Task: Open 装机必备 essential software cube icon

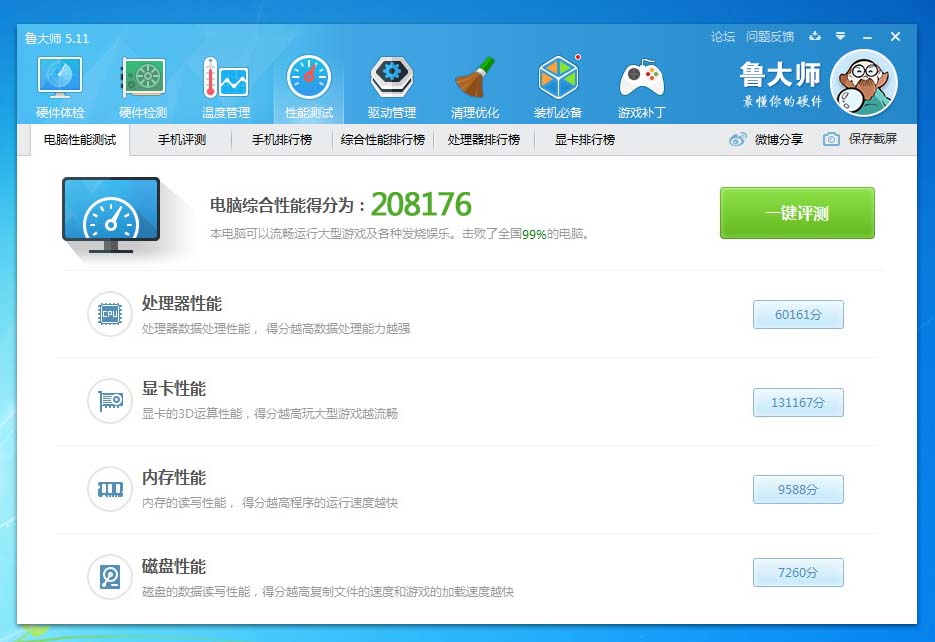Action: 558,77
